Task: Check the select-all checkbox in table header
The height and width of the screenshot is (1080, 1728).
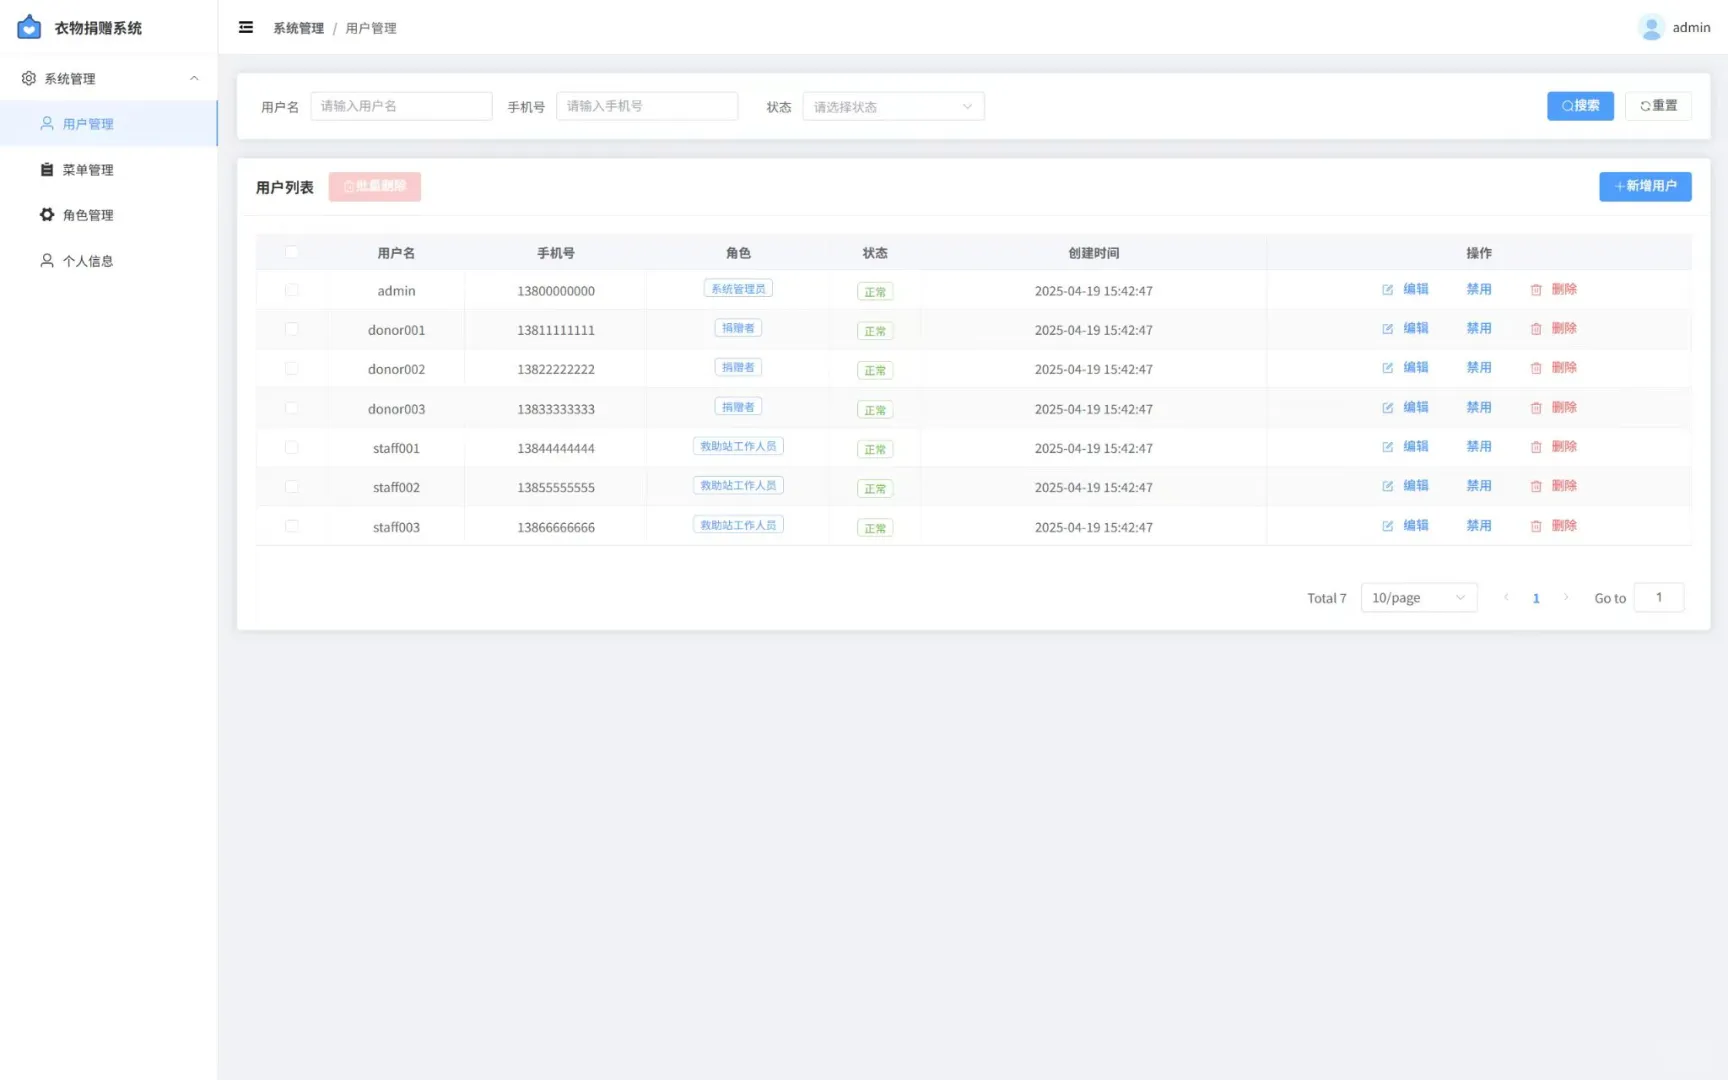Action: tap(292, 252)
